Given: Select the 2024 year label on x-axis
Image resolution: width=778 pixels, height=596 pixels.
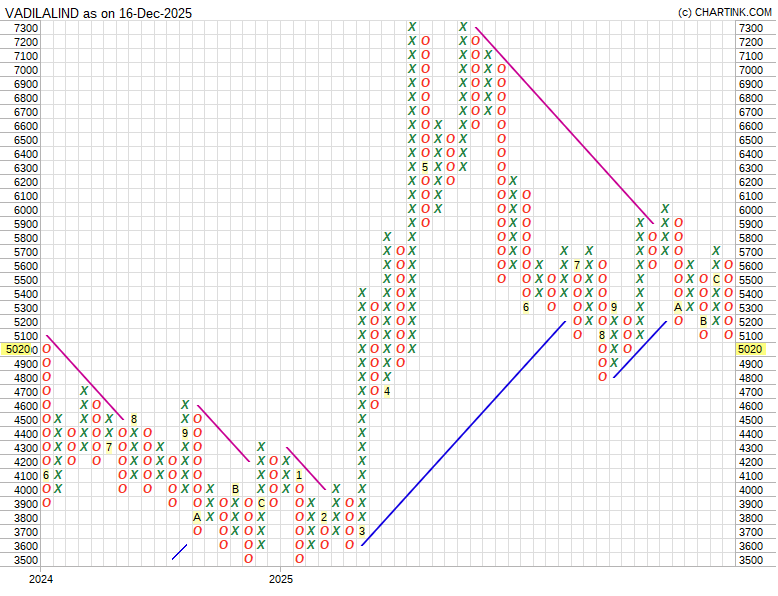Looking at the screenshot, I should coord(41,579).
